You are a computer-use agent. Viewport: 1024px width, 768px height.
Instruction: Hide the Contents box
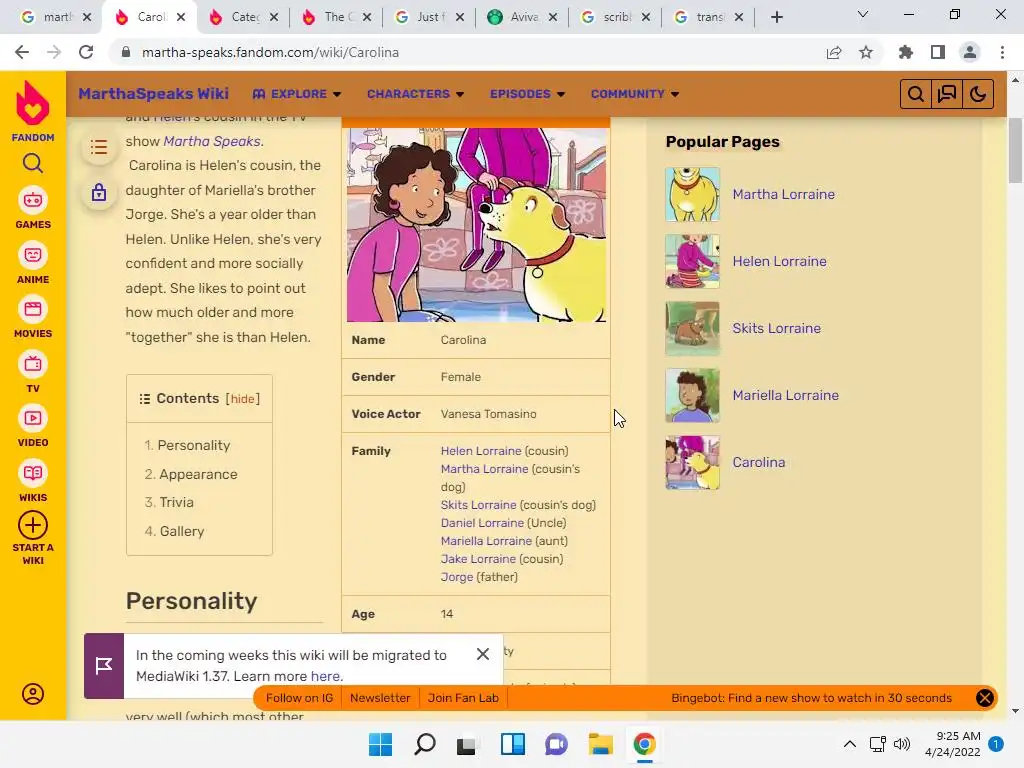click(x=242, y=399)
